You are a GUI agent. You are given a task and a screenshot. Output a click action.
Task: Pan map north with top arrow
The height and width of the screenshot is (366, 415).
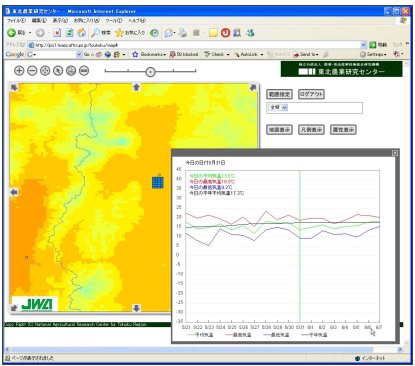click(136, 88)
